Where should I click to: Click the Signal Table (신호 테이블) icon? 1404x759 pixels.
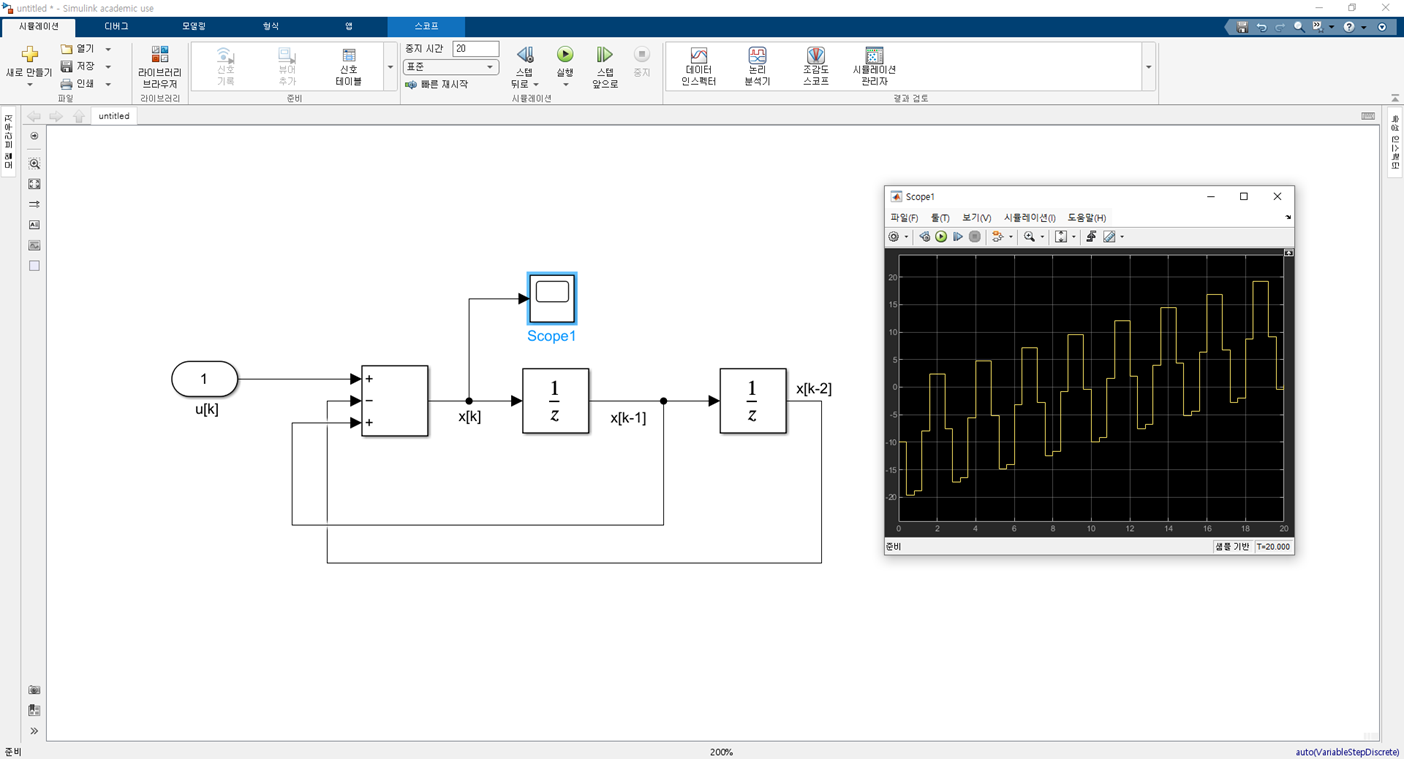click(349, 56)
